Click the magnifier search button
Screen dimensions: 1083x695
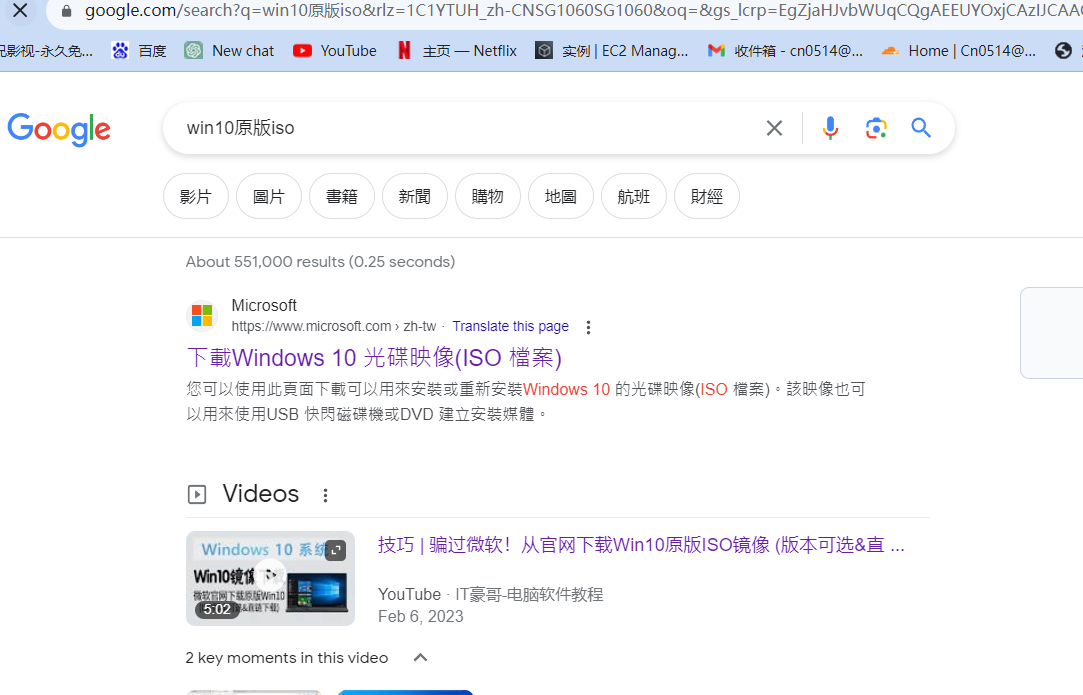coord(921,128)
